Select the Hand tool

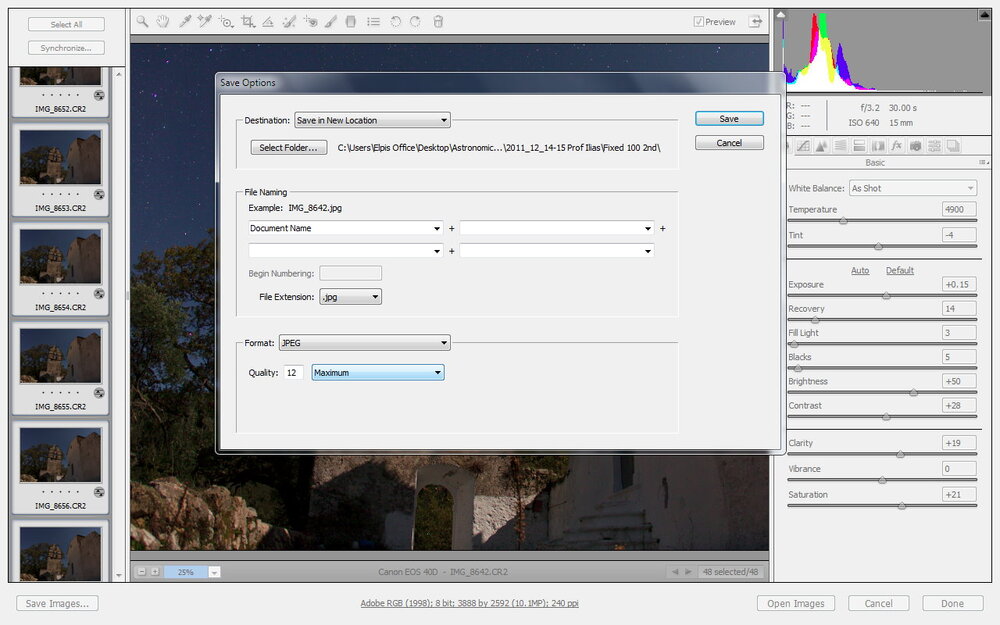[163, 21]
